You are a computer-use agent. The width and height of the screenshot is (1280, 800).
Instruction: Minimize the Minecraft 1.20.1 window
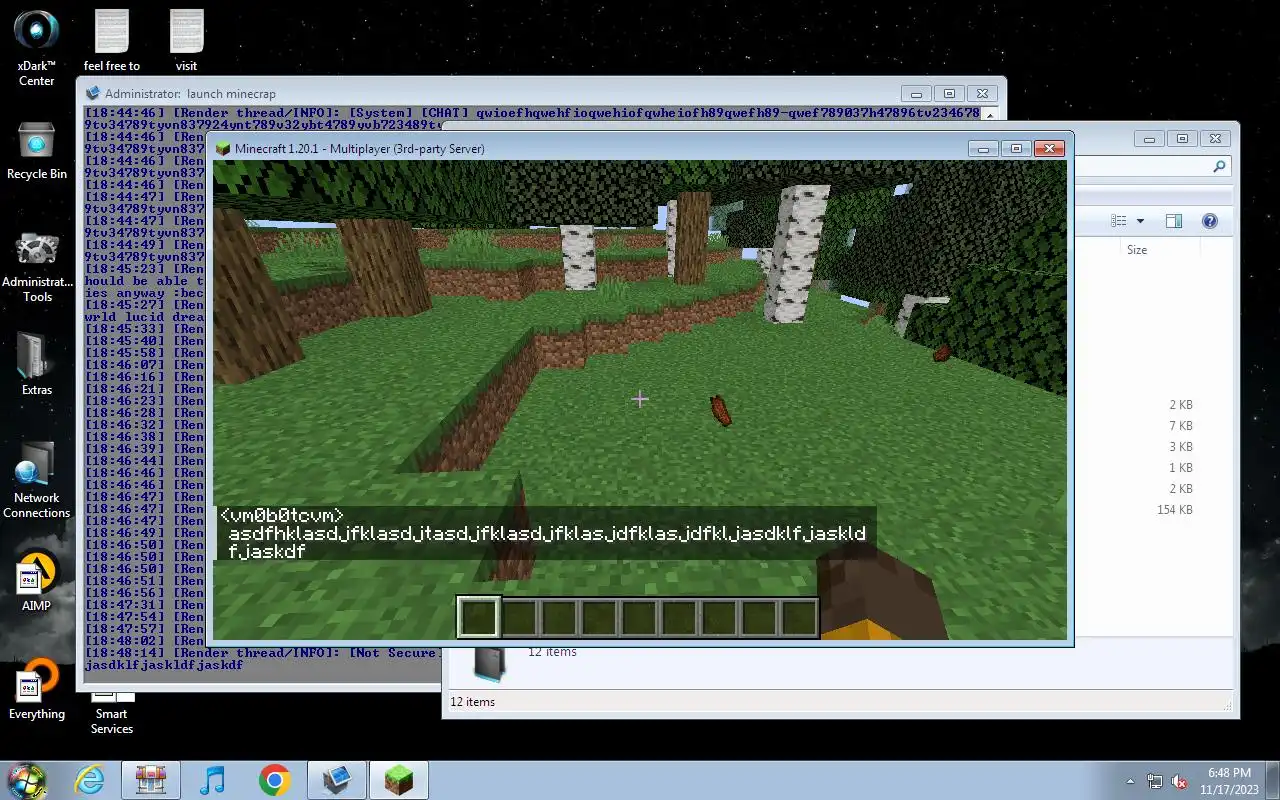click(x=984, y=149)
